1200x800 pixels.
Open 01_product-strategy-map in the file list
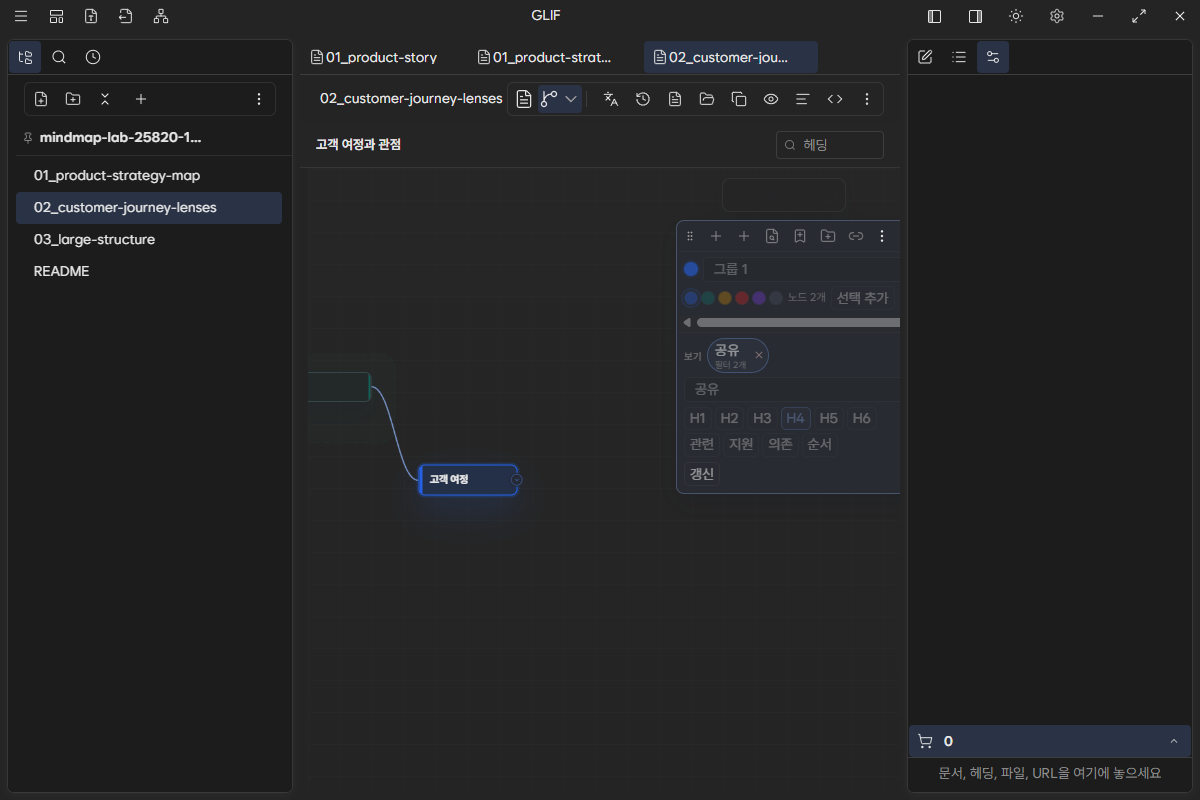pyautogui.click(x=149, y=176)
